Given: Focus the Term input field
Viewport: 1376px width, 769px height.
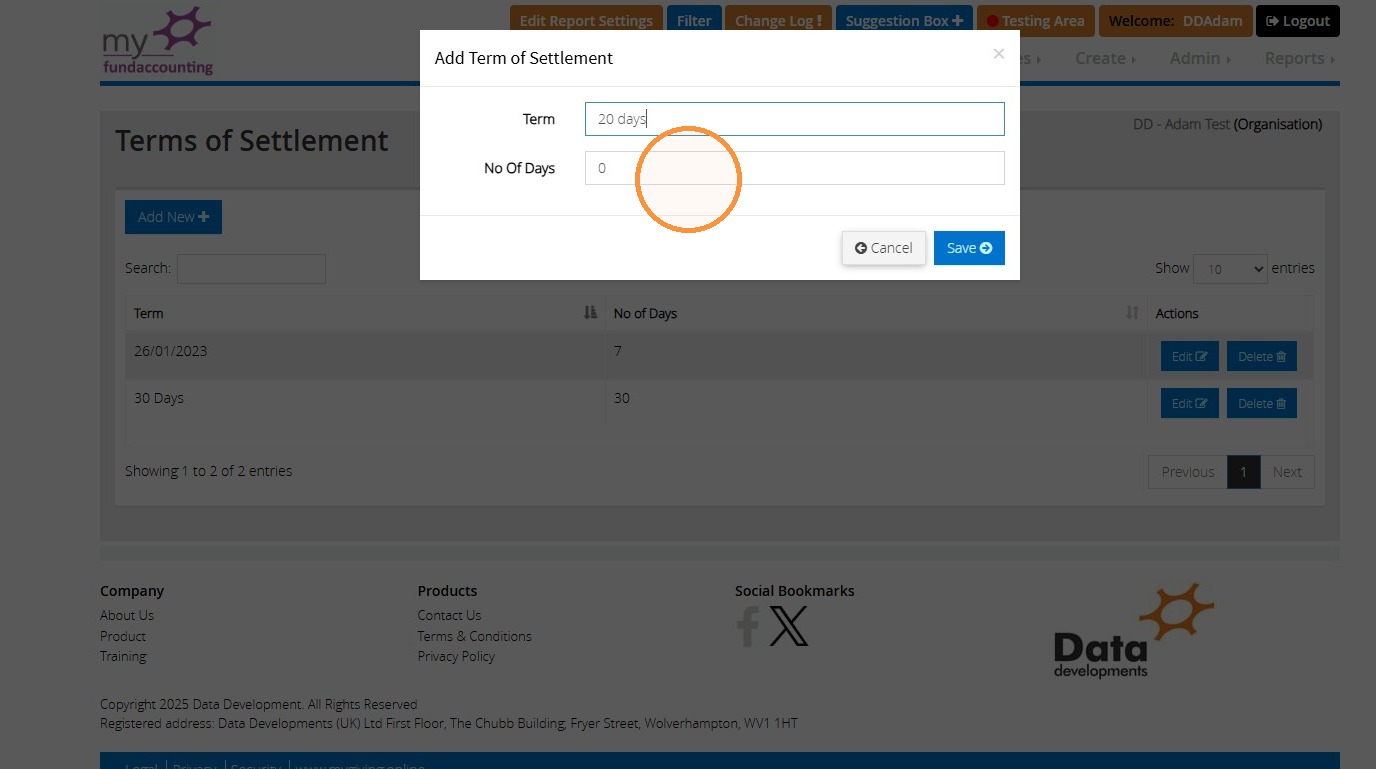Looking at the screenshot, I should tap(795, 119).
